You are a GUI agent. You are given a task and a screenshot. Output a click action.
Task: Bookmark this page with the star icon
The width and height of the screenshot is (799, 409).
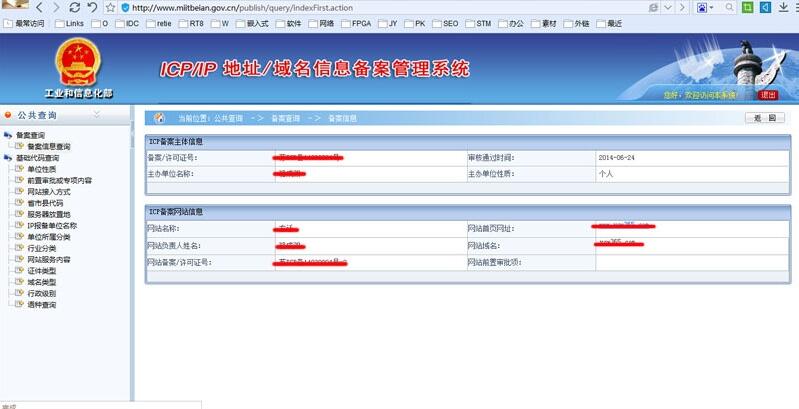pos(111,8)
